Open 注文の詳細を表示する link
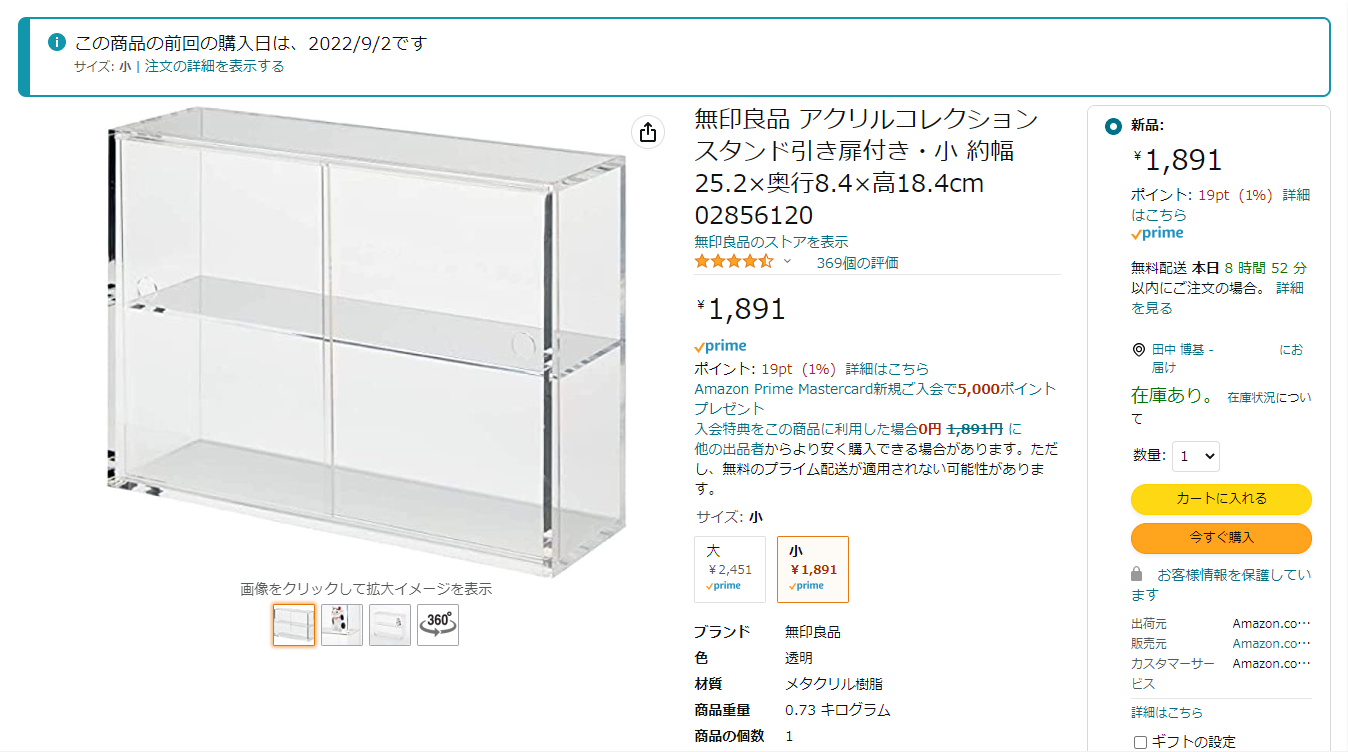The image size is (1348, 752). click(214, 66)
